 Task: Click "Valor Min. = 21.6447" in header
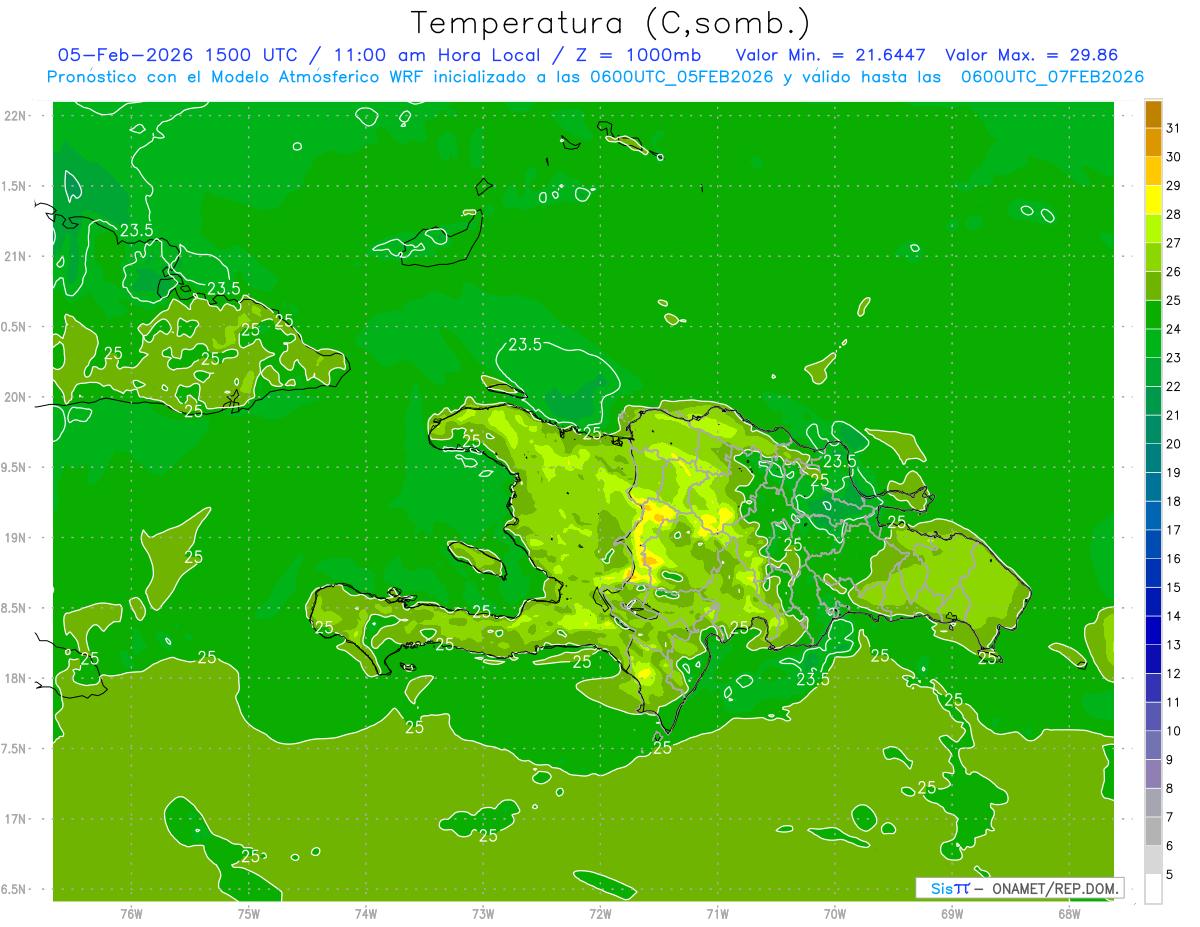pos(830,55)
